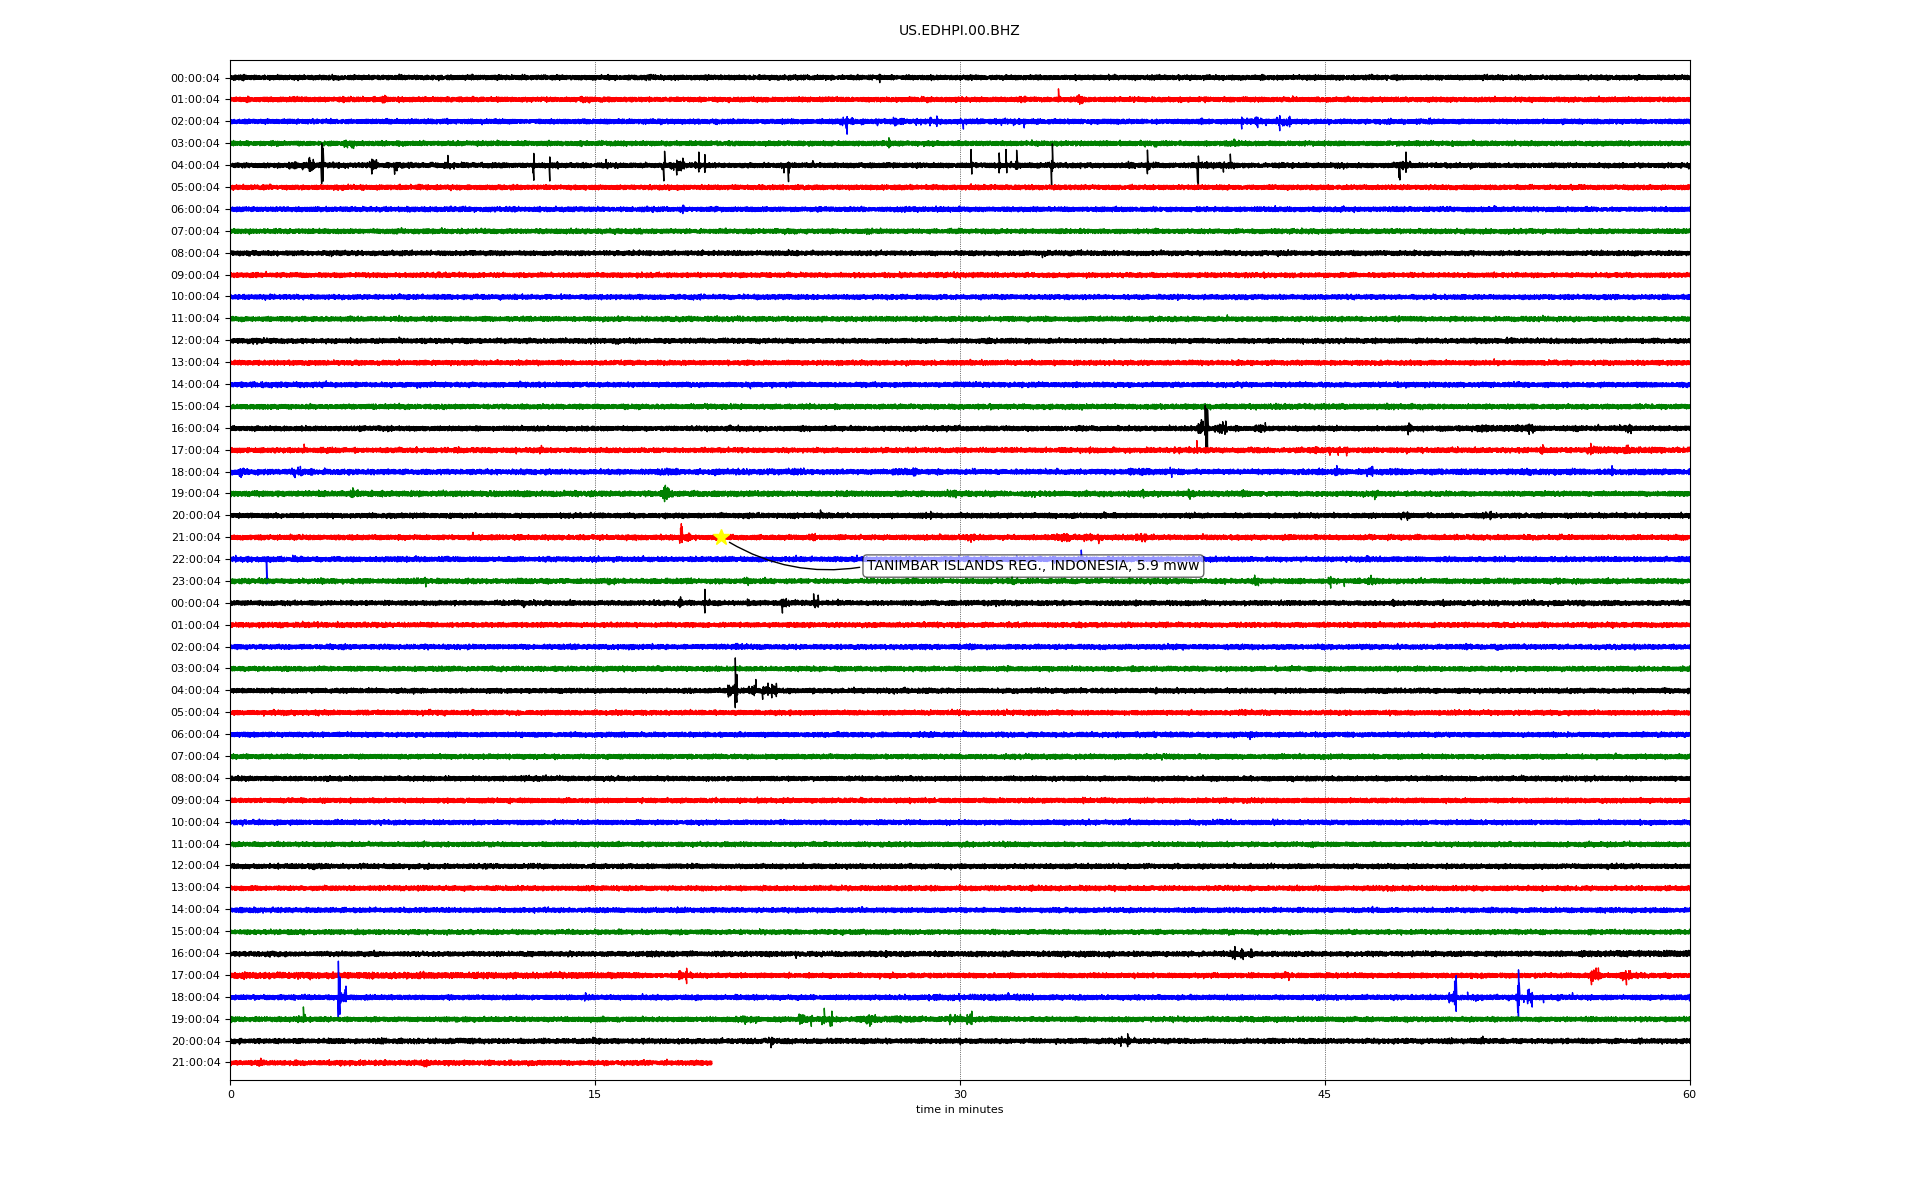Click the first 00:00:04 time label at top
The width and height of the screenshot is (1920, 1200).
tap(195, 78)
